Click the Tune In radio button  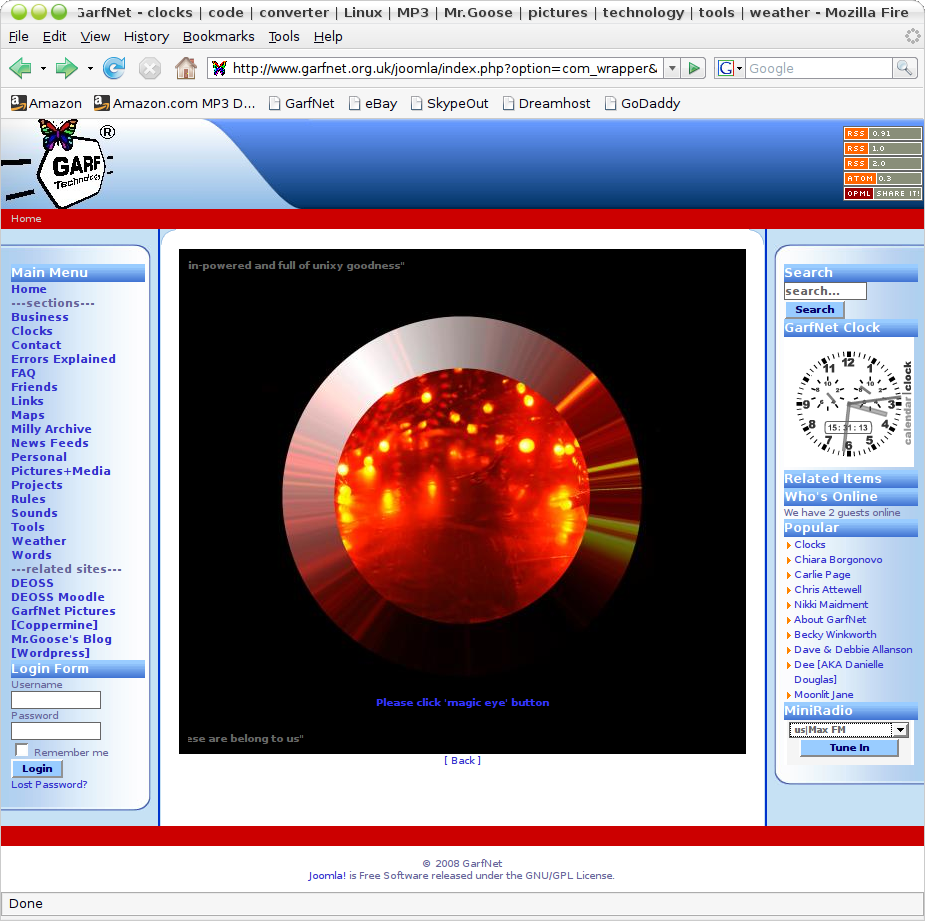tap(849, 748)
